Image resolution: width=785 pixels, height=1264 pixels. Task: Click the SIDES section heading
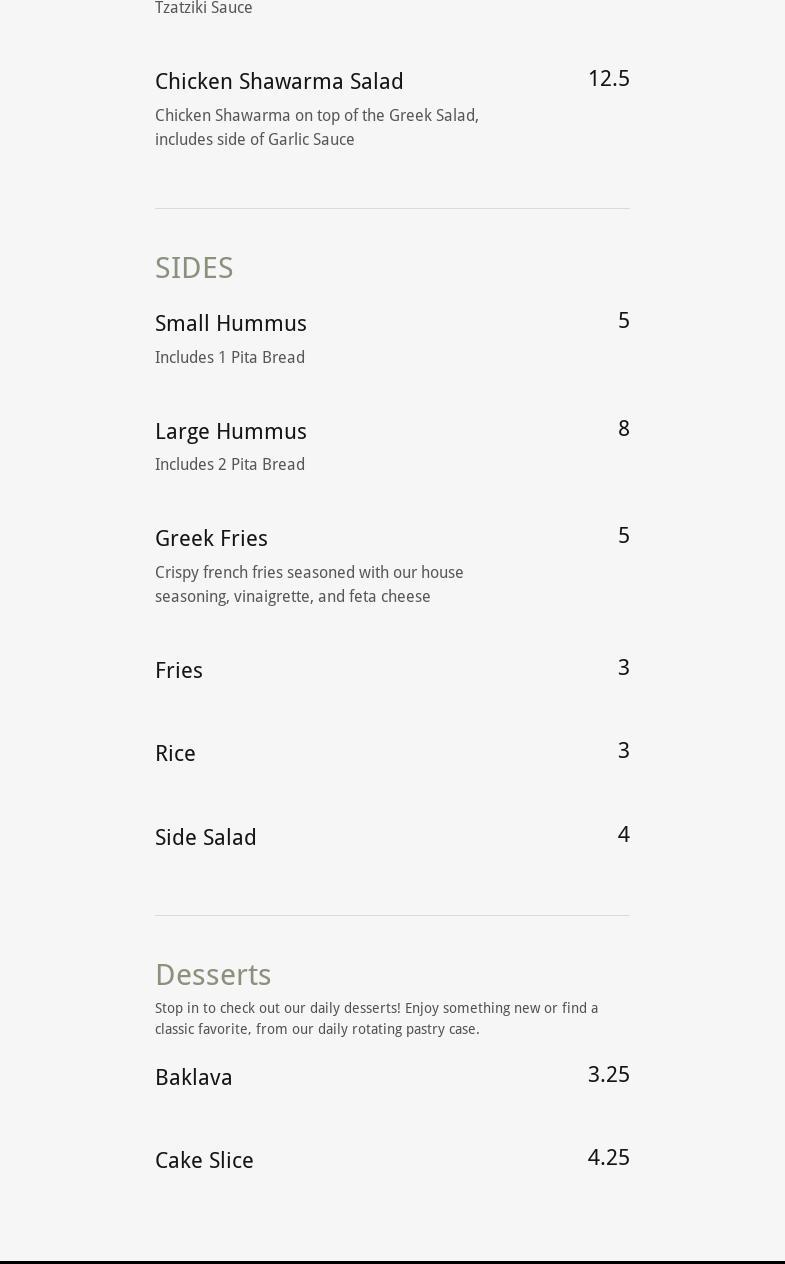click(194, 268)
